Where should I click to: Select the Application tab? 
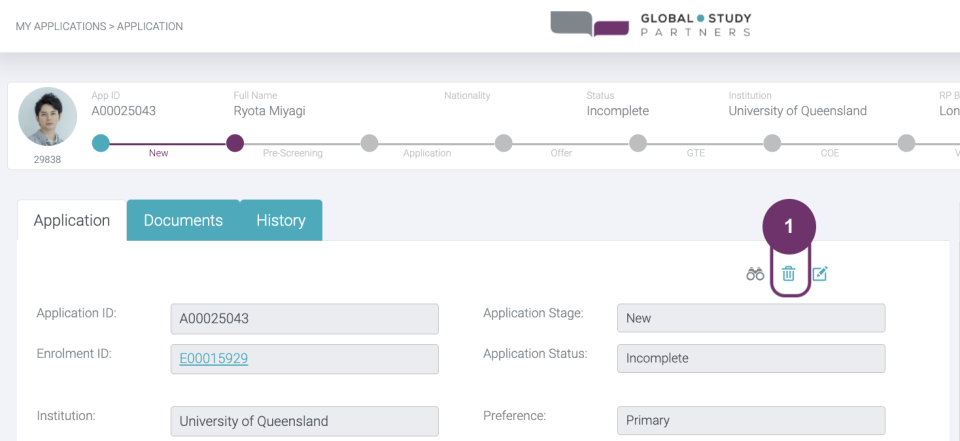click(x=72, y=220)
